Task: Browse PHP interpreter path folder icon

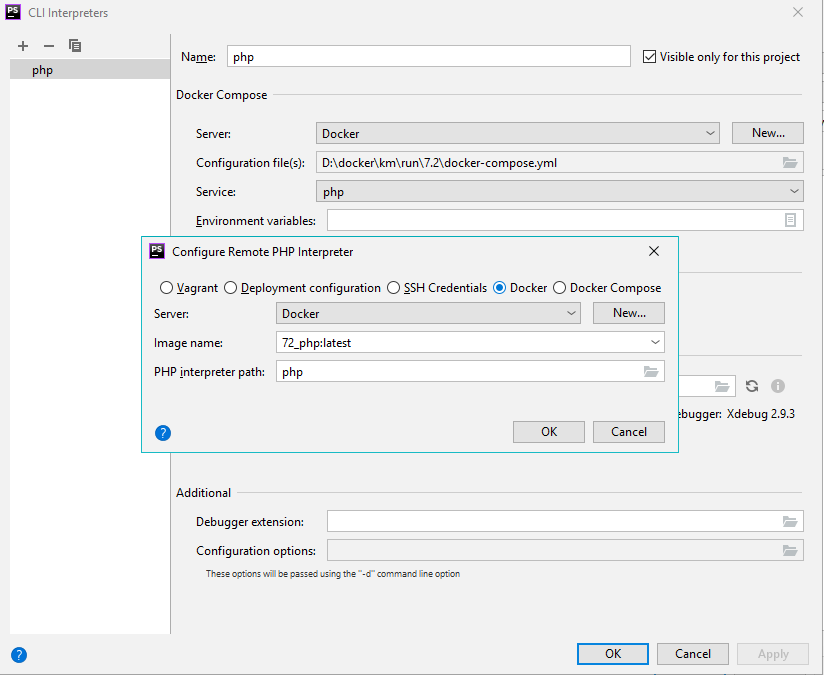Action: [x=651, y=372]
